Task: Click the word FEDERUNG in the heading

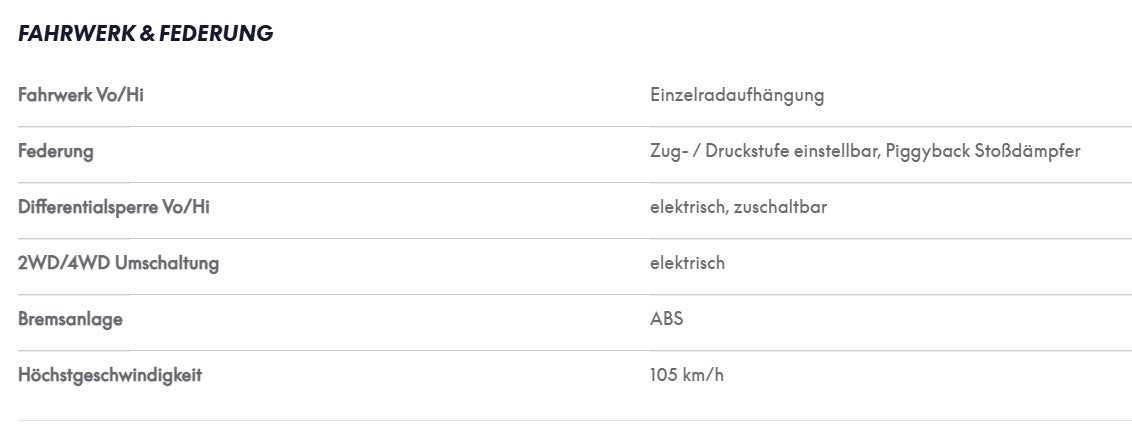Action: coord(217,33)
